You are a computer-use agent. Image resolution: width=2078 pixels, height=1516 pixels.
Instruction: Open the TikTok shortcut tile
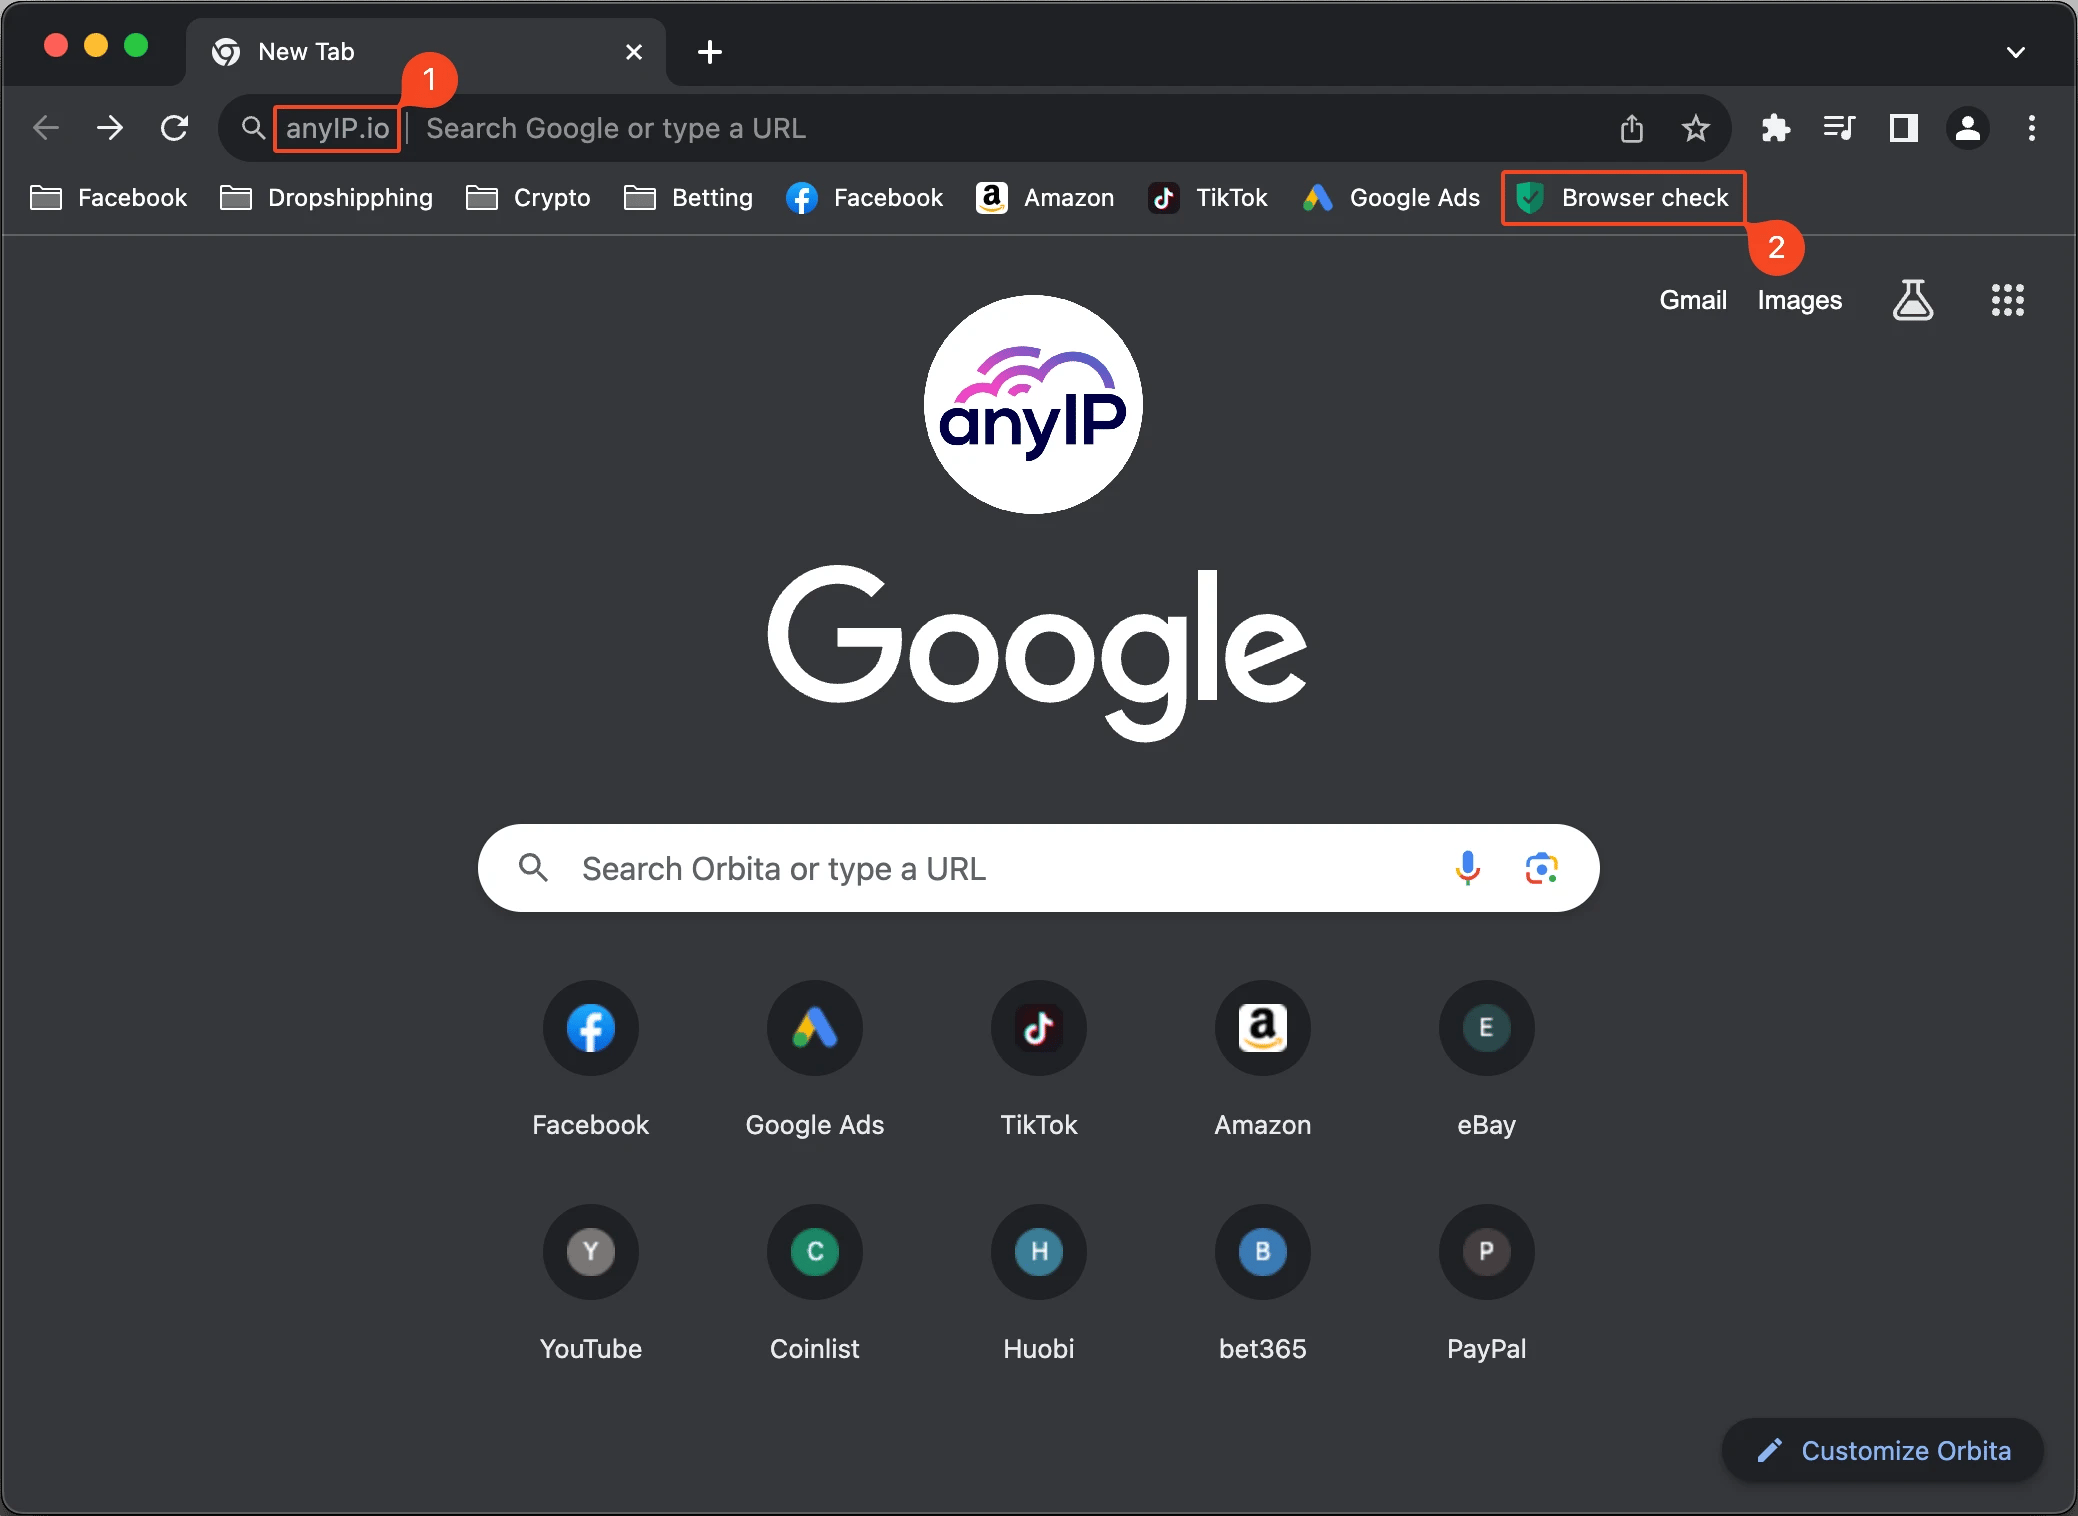1039,1029
